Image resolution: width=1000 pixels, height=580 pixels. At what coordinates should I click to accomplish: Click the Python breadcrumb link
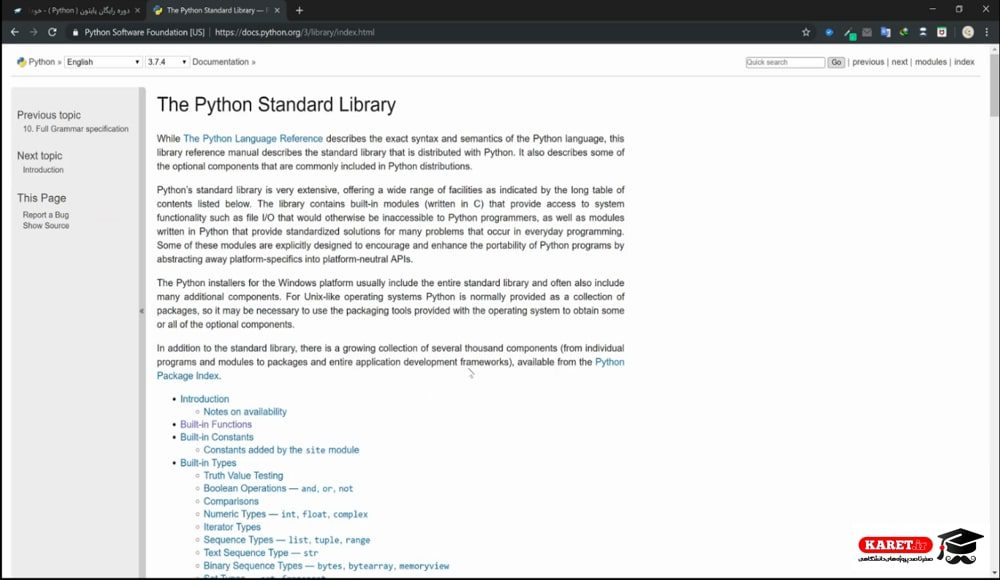point(41,62)
